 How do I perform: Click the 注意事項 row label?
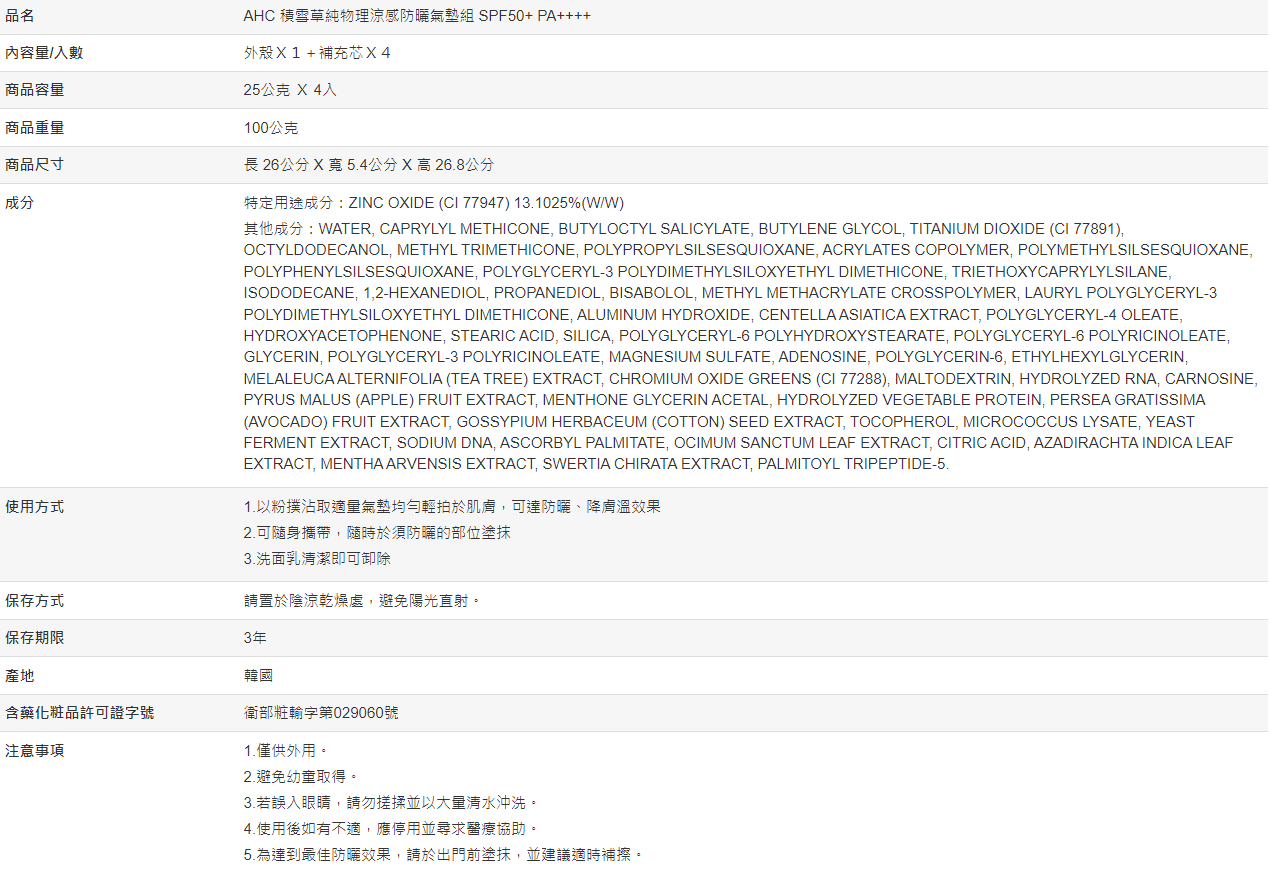(35, 750)
